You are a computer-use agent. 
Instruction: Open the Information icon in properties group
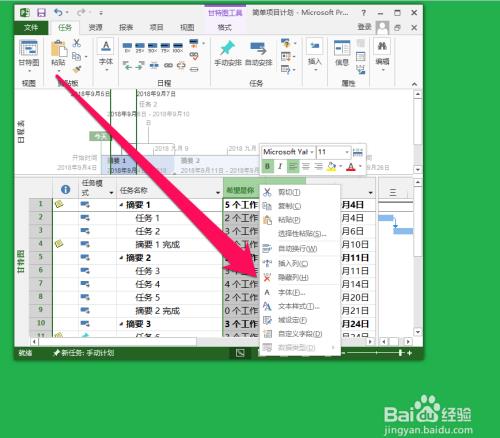click(x=342, y=52)
